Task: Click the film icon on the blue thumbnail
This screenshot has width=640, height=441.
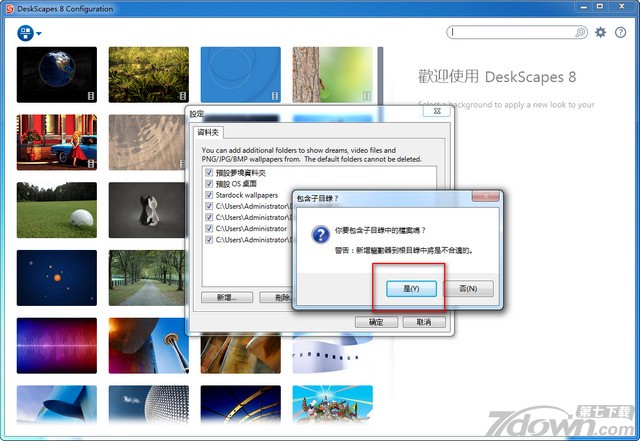Action: (x=275, y=96)
